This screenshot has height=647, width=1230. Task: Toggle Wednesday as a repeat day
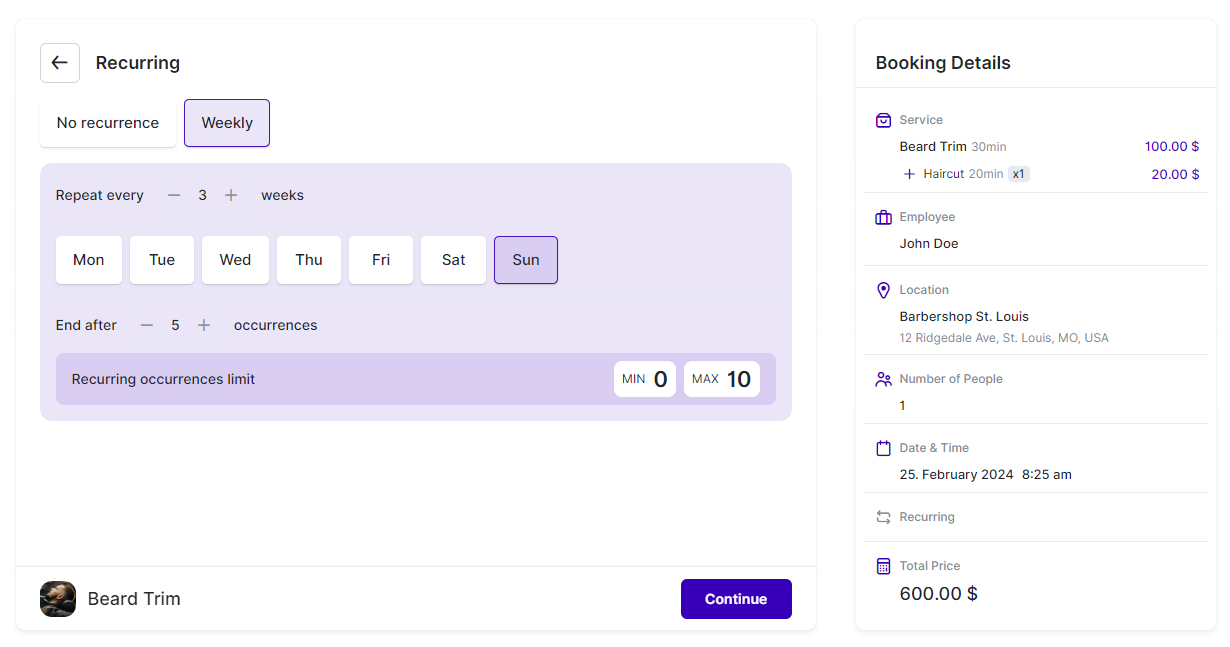coord(235,260)
